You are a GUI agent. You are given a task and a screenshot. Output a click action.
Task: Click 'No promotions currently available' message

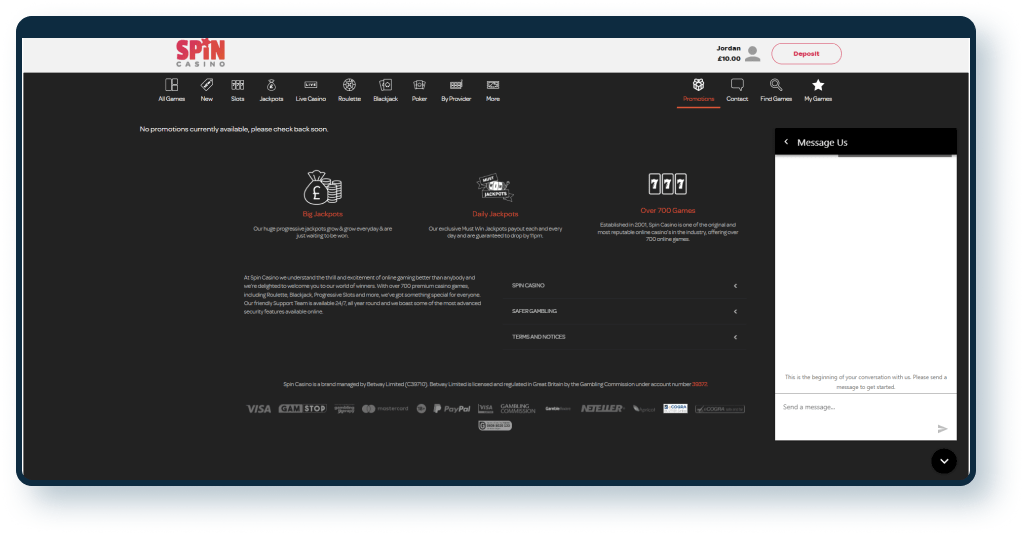234,129
